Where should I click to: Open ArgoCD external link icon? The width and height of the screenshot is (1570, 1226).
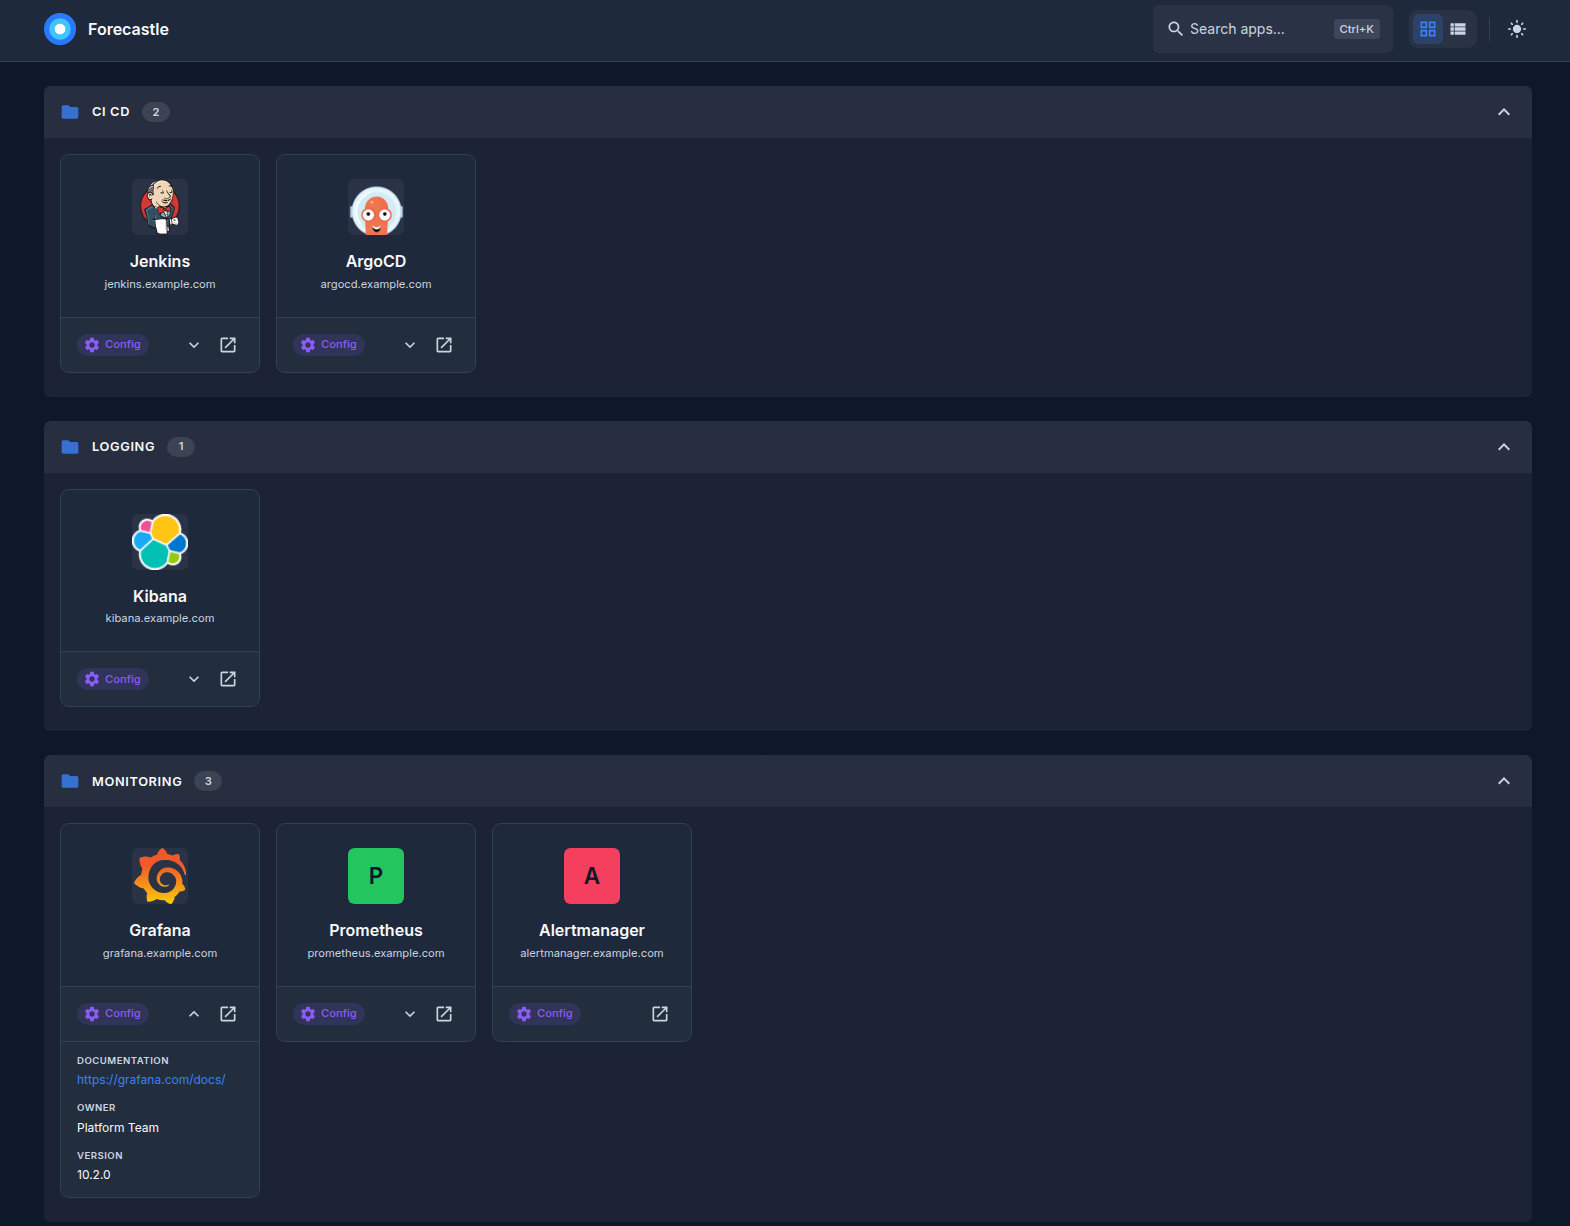click(x=444, y=345)
